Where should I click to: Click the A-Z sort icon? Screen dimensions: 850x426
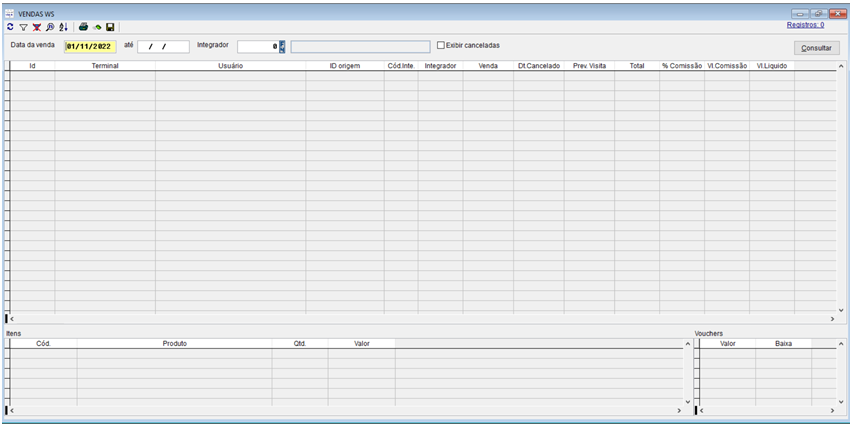point(63,27)
